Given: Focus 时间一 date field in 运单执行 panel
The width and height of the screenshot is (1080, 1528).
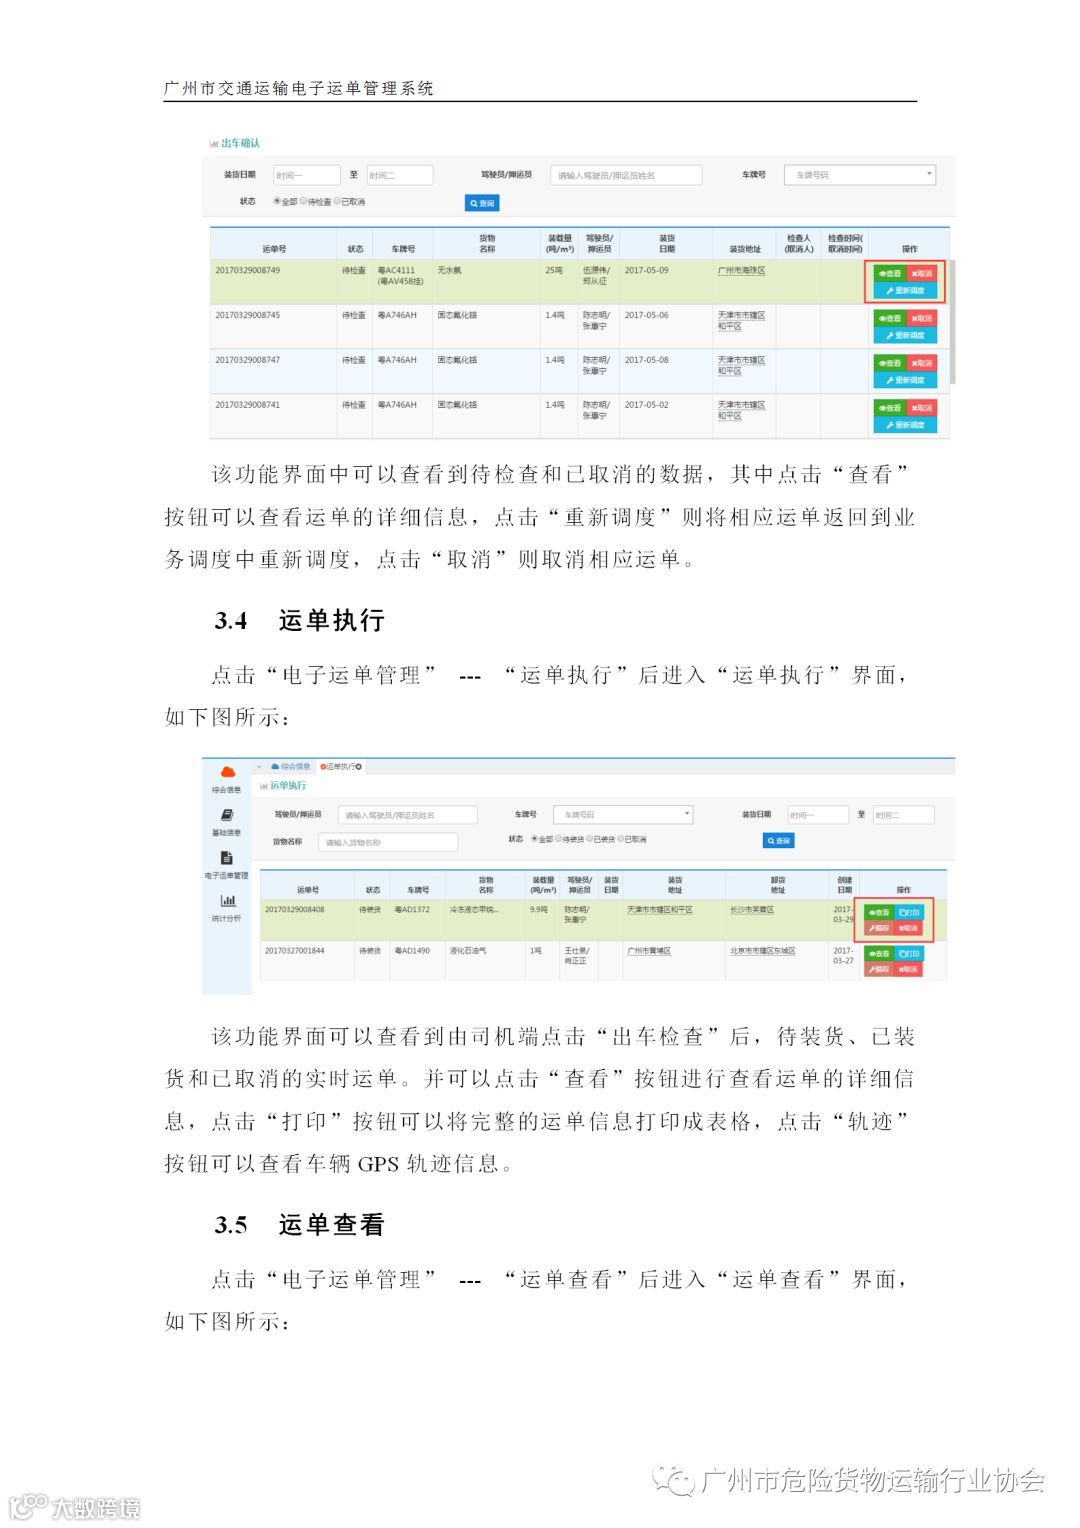Looking at the screenshot, I should (x=818, y=815).
